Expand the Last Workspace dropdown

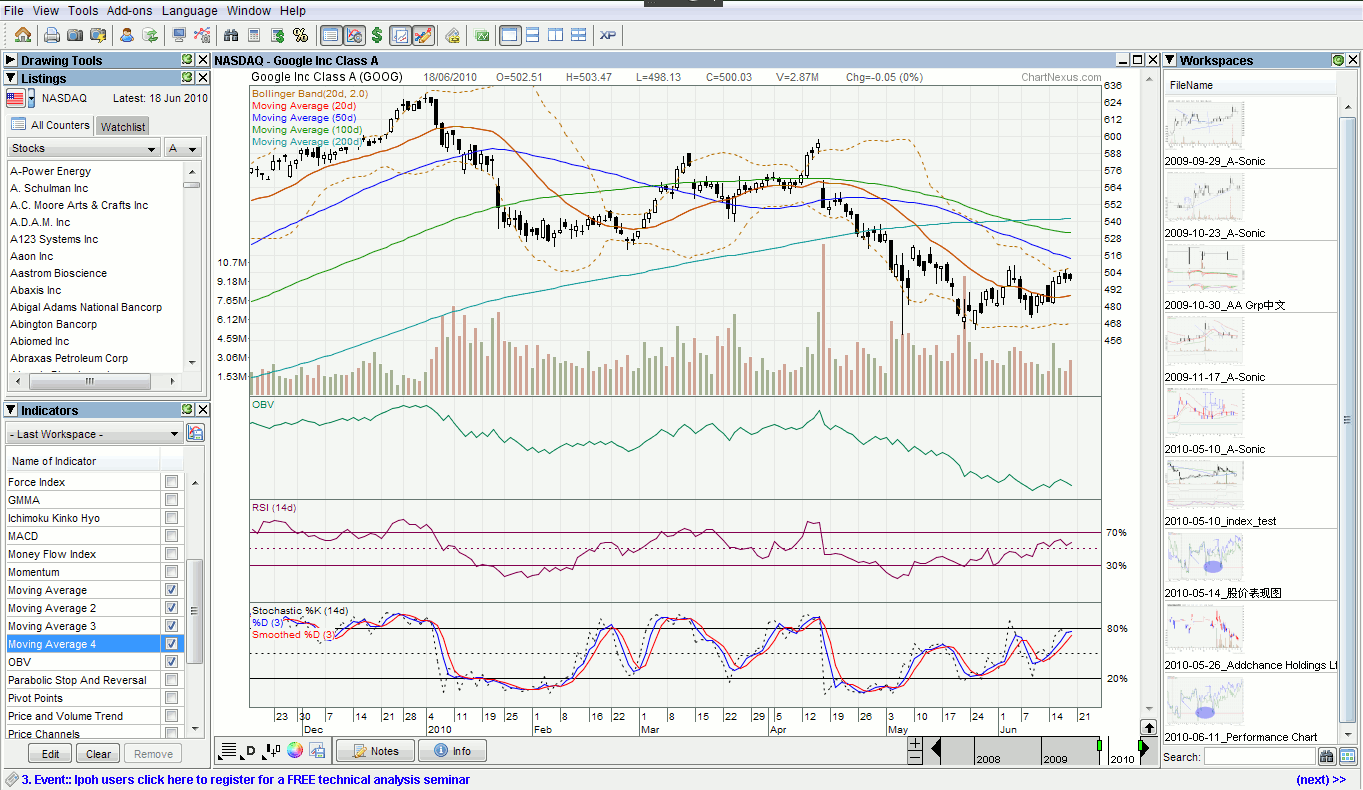pos(93,434)
